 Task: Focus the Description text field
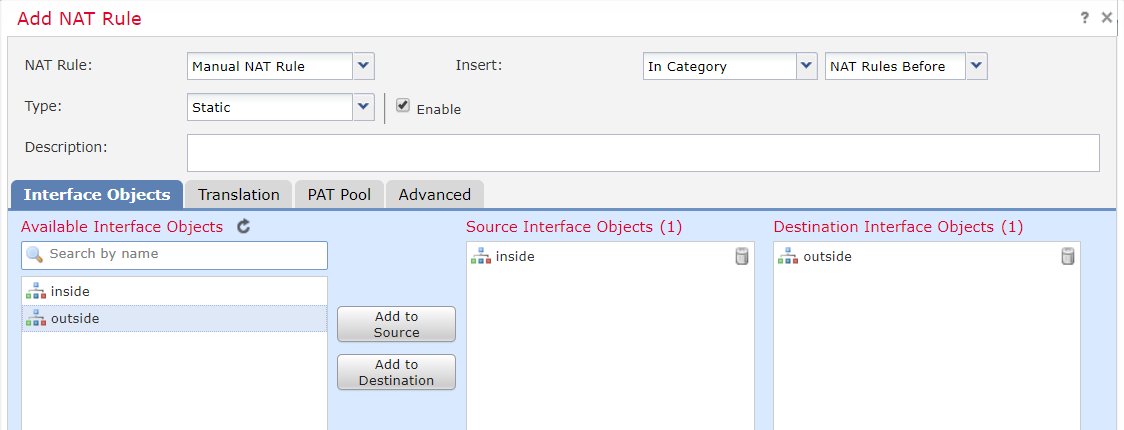coord(643,153)
